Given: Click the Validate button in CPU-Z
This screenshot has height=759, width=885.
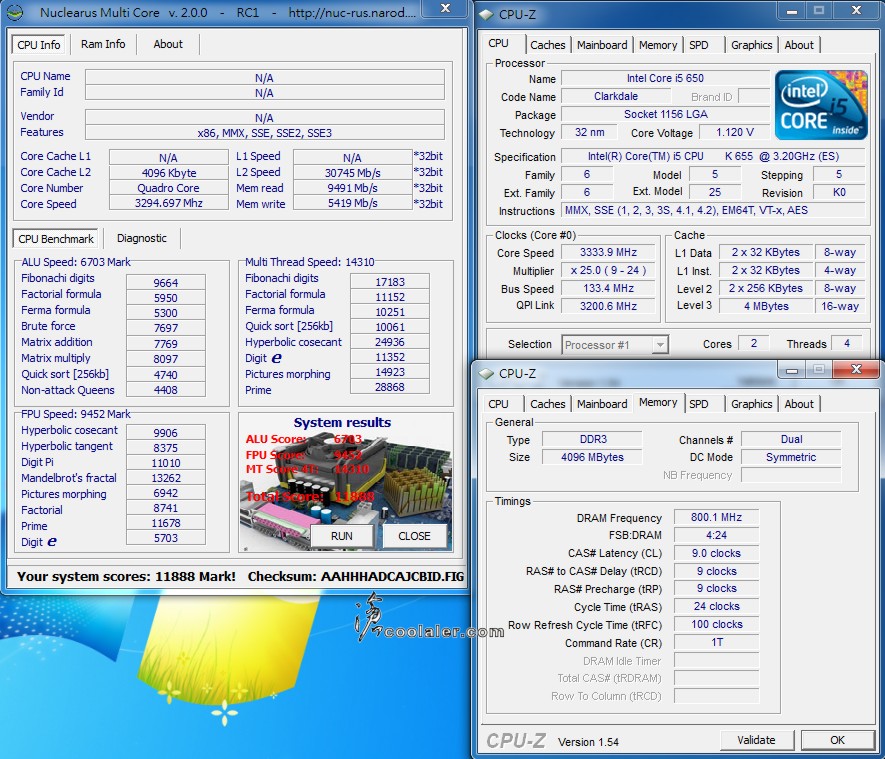Looking at the screenshot, I should pos(756,740).
